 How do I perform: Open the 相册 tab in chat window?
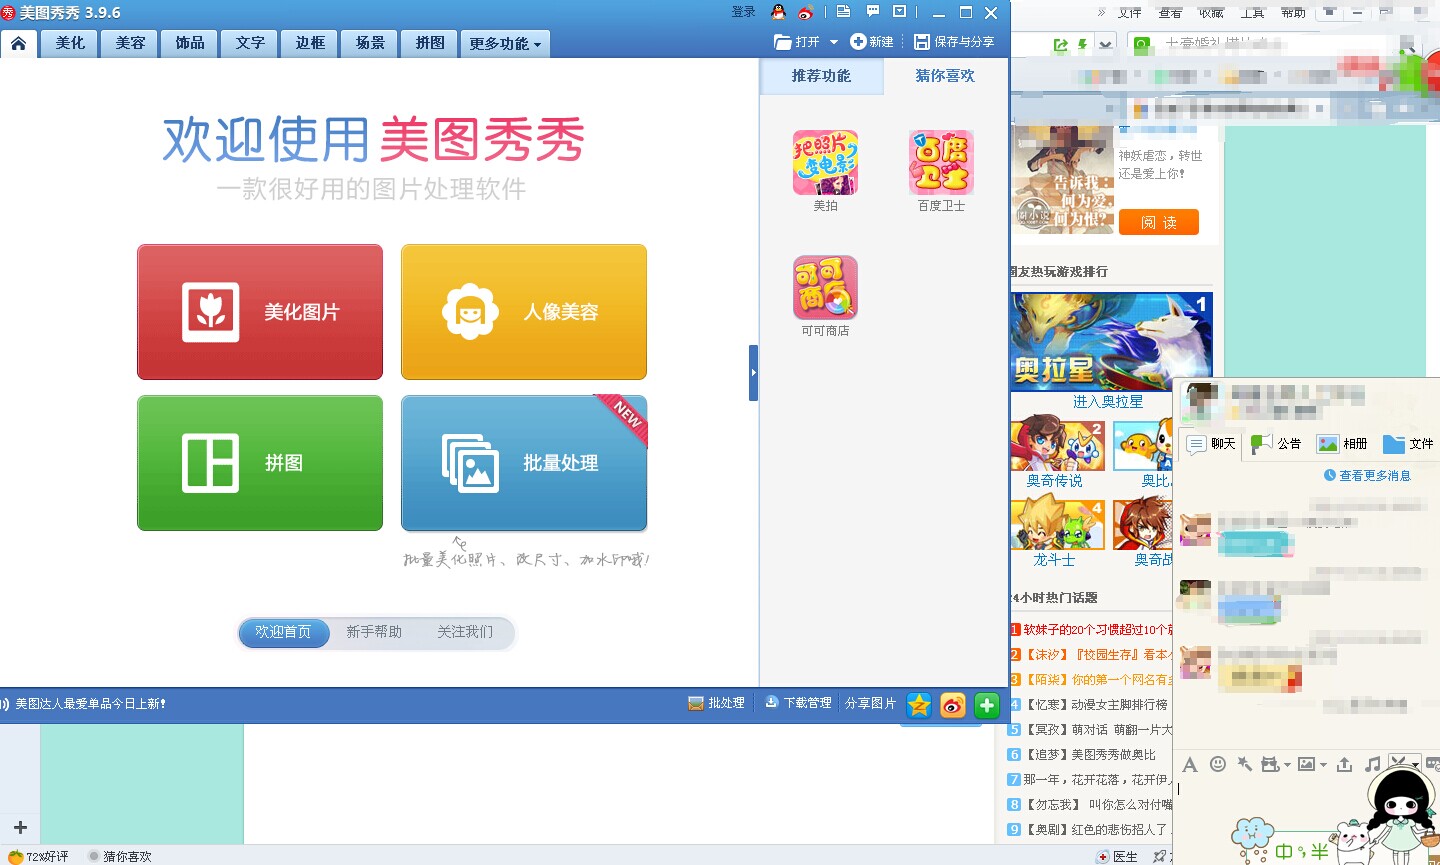pyautogui.click(x=1342, y=443)
